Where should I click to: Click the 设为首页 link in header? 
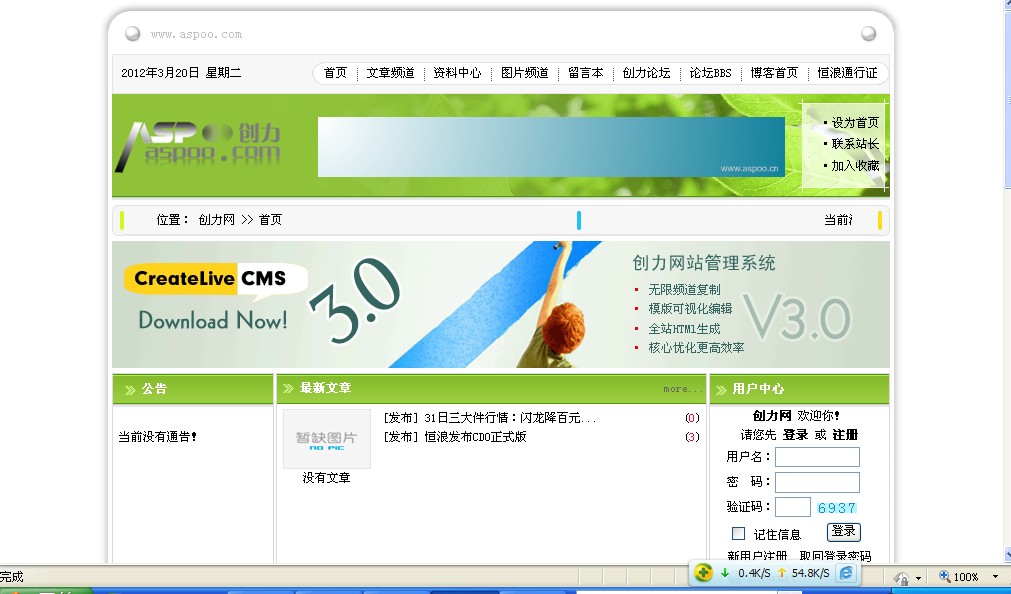(855, 123)
